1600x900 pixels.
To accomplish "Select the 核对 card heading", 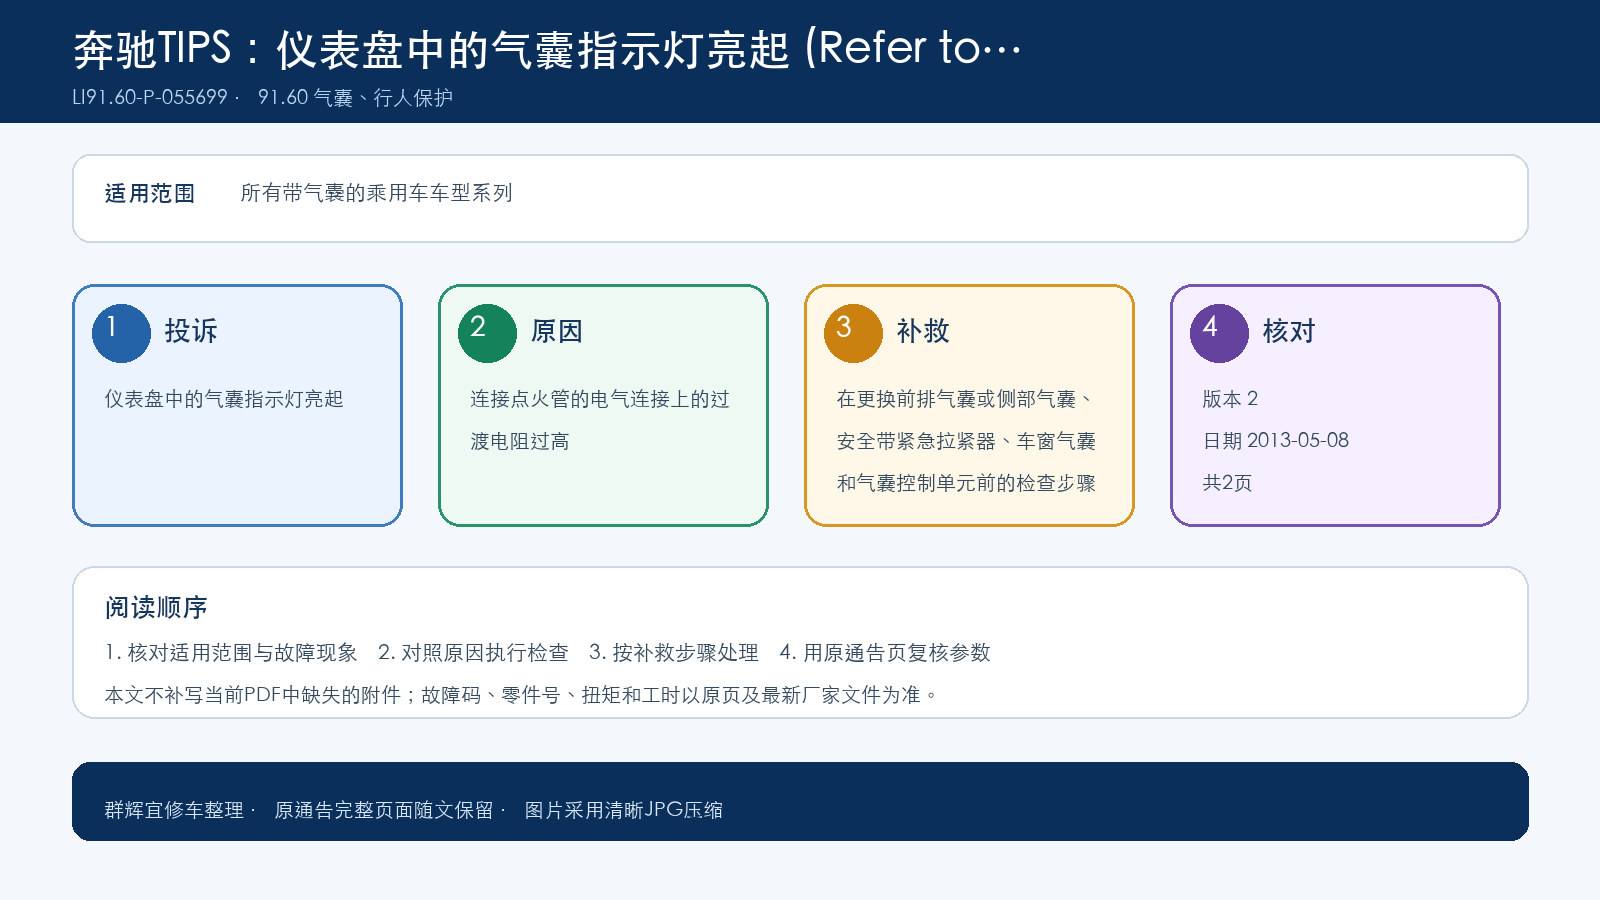I will point(1289,331).
